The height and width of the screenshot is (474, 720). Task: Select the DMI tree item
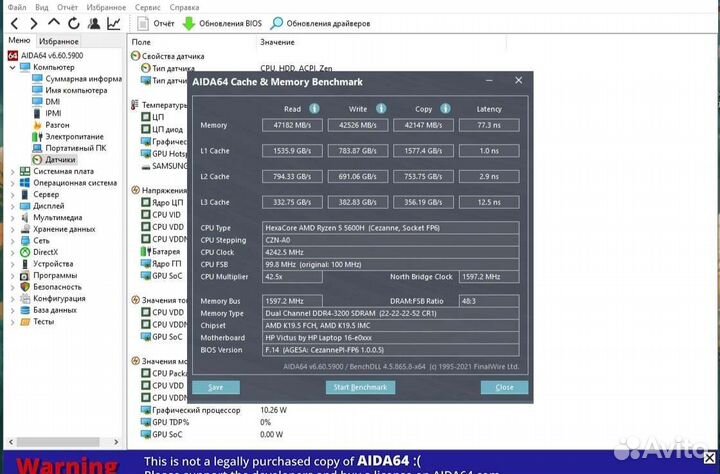pyautogui.click(x=46, y=102)
